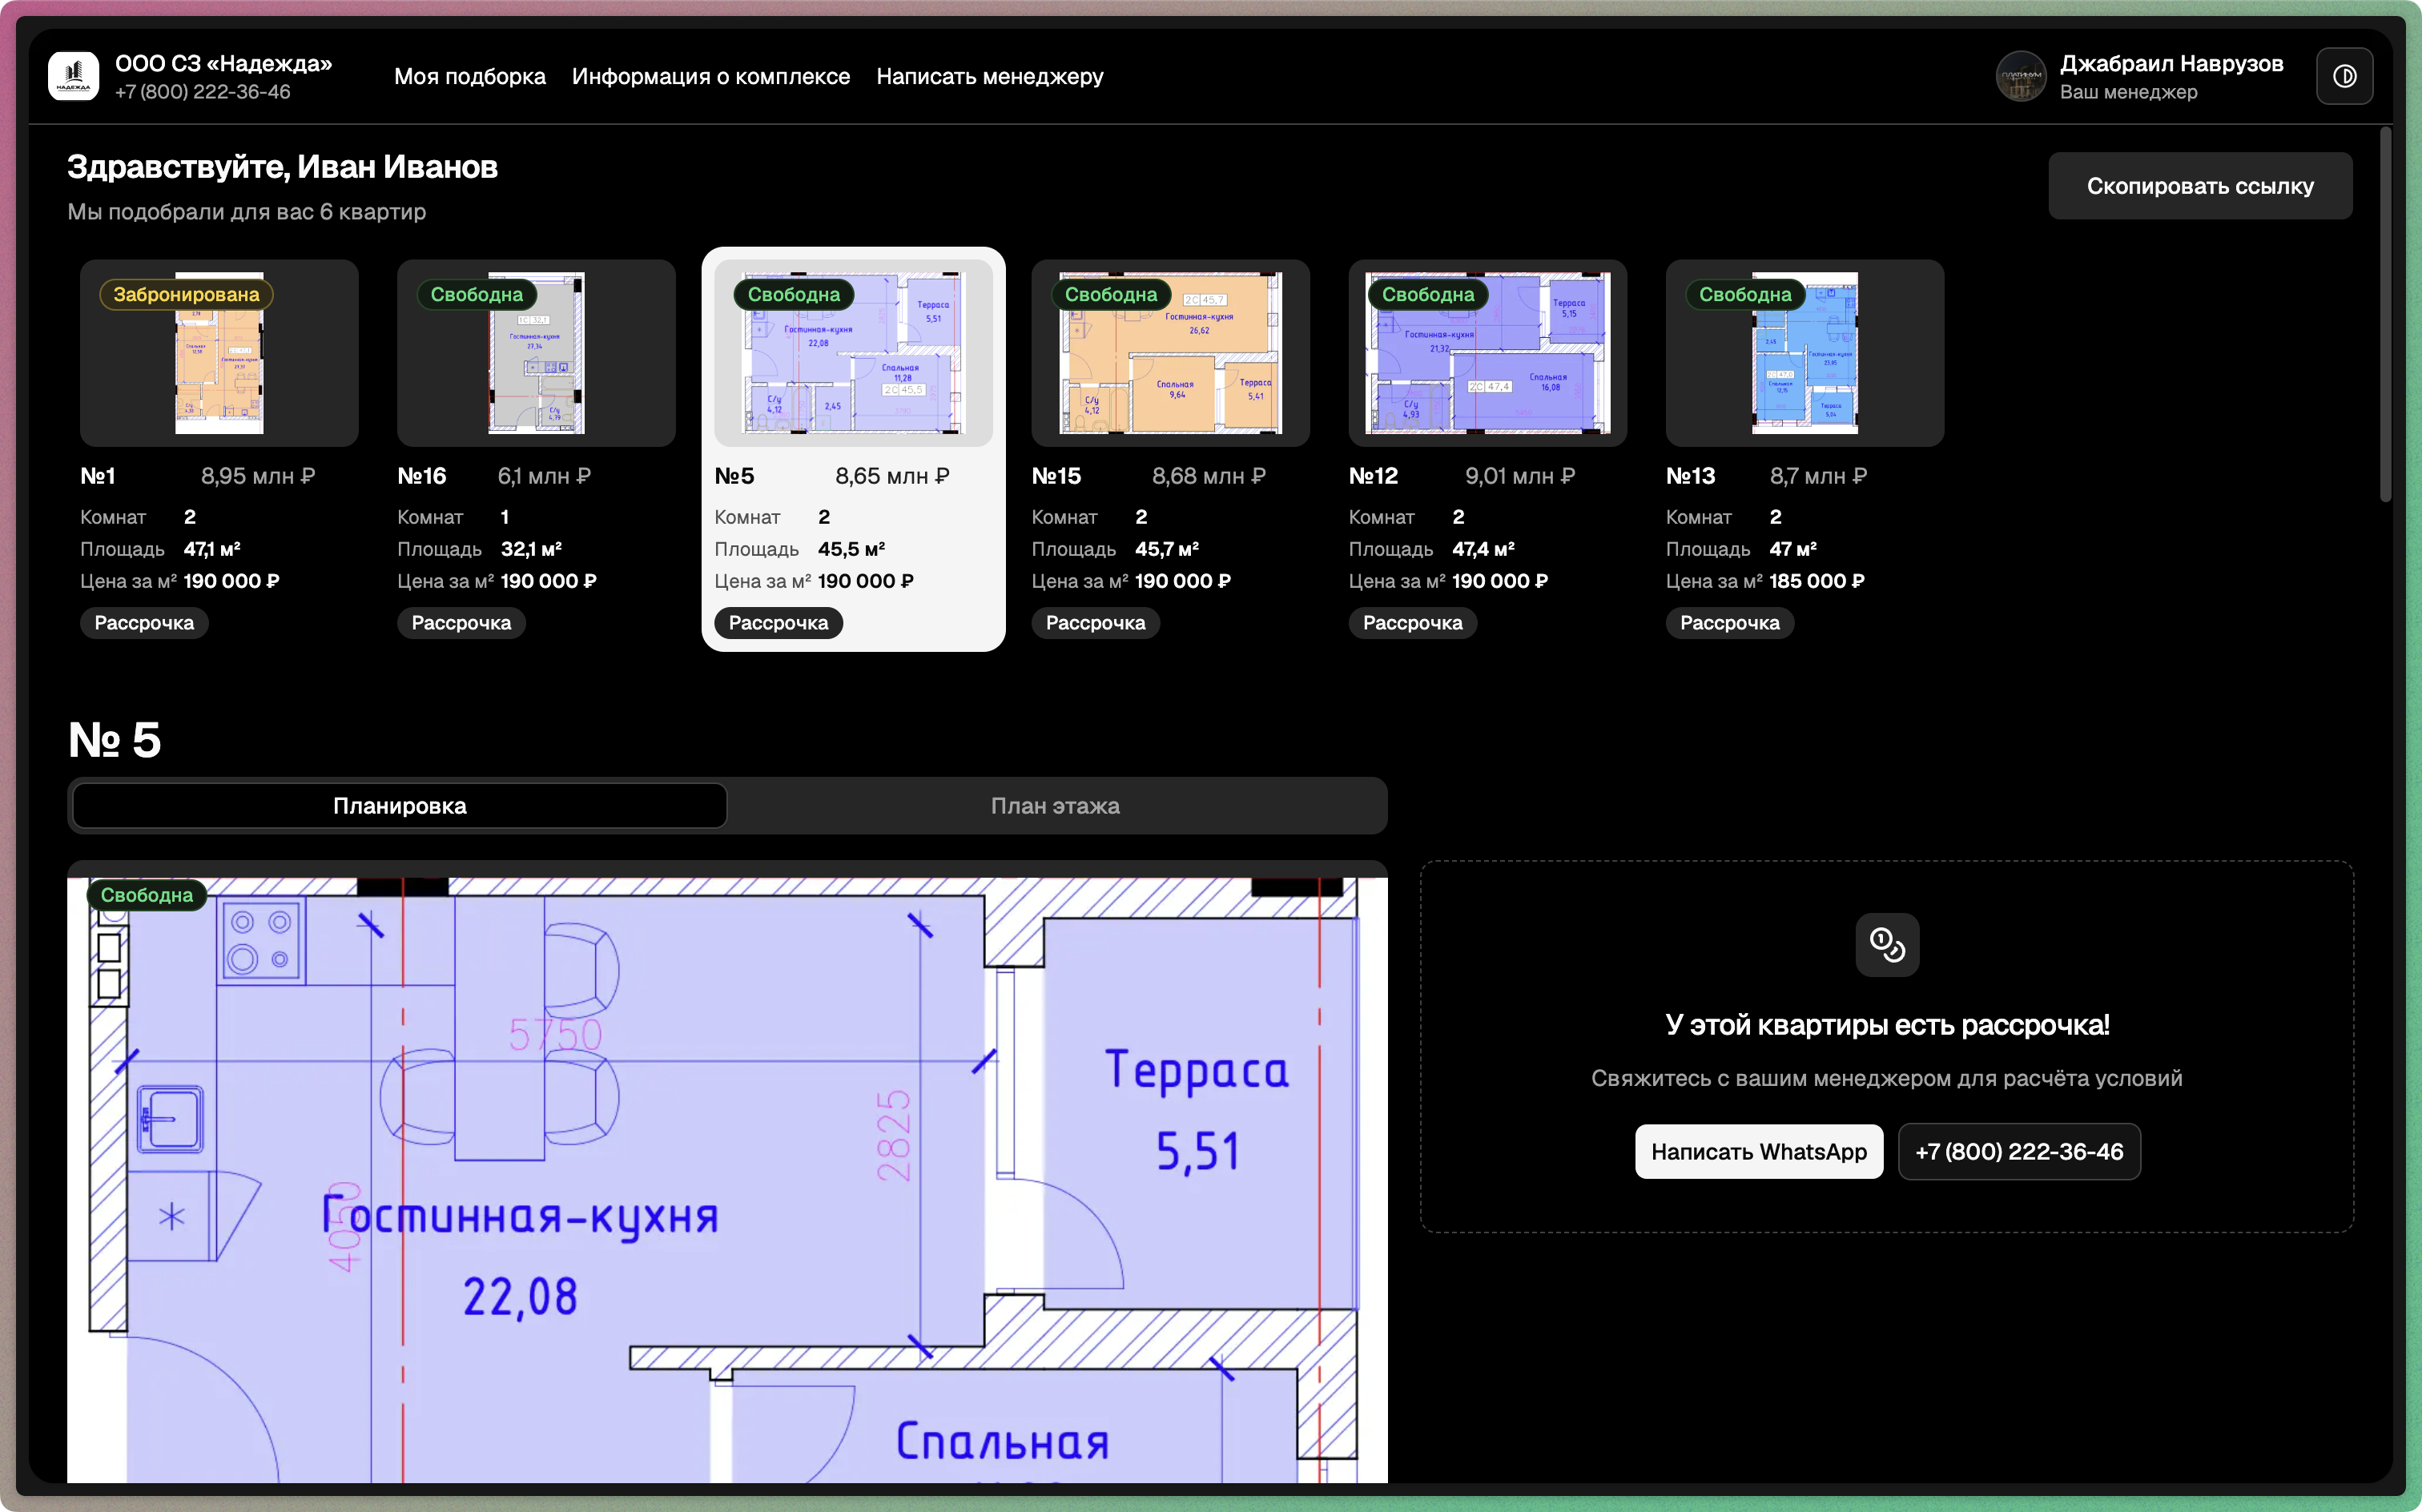Screen dimensions: 2422x1512
Task: Click the +7 (800) 222-36-46 call button
Action: pyautogui.click(x=2019, y=1152)
